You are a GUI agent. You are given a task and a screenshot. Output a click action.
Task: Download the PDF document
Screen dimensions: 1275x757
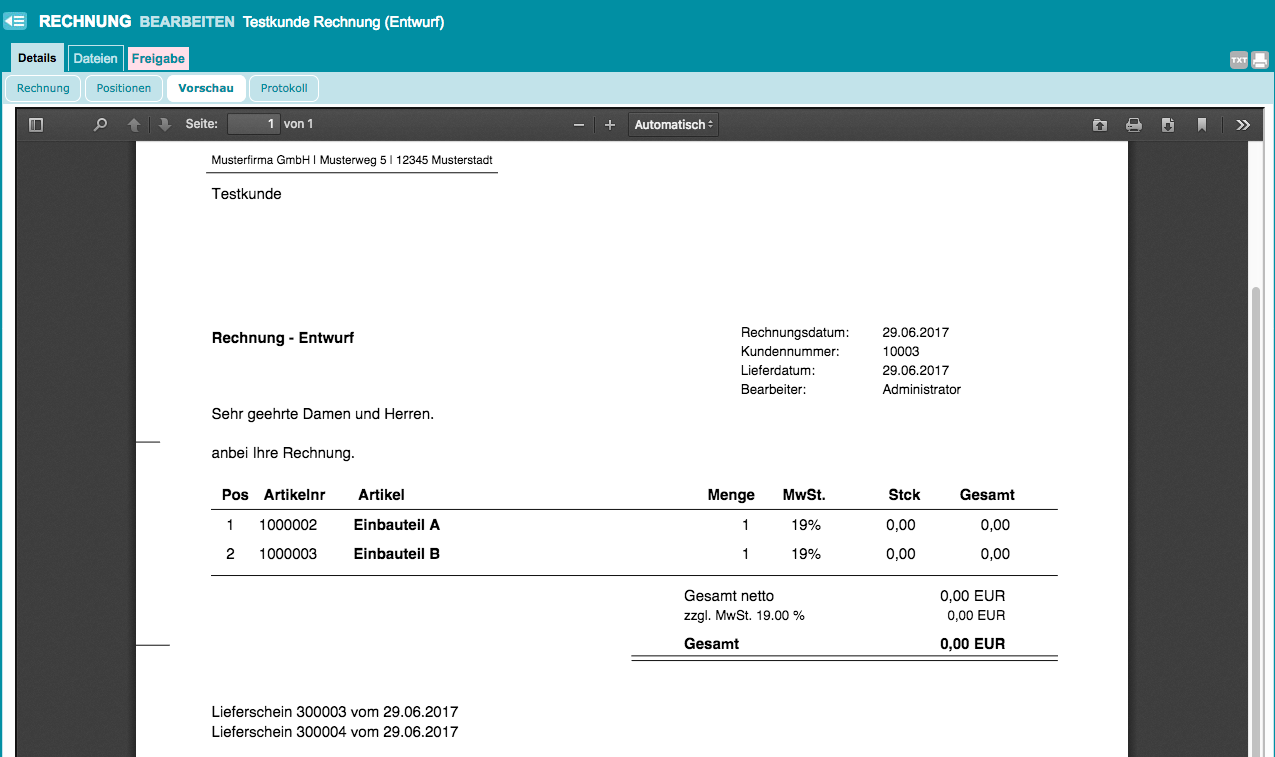tap(1167, 125)
